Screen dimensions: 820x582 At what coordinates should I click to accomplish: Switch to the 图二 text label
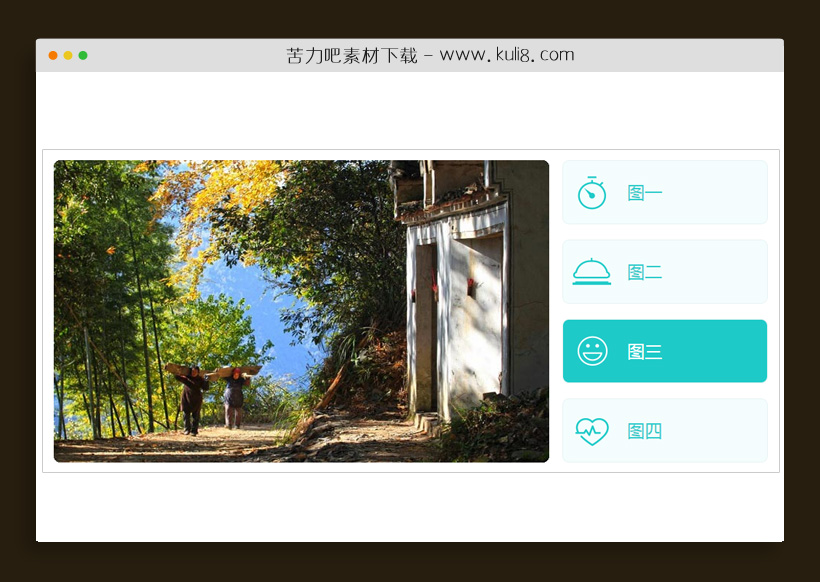tap(645, 272)
